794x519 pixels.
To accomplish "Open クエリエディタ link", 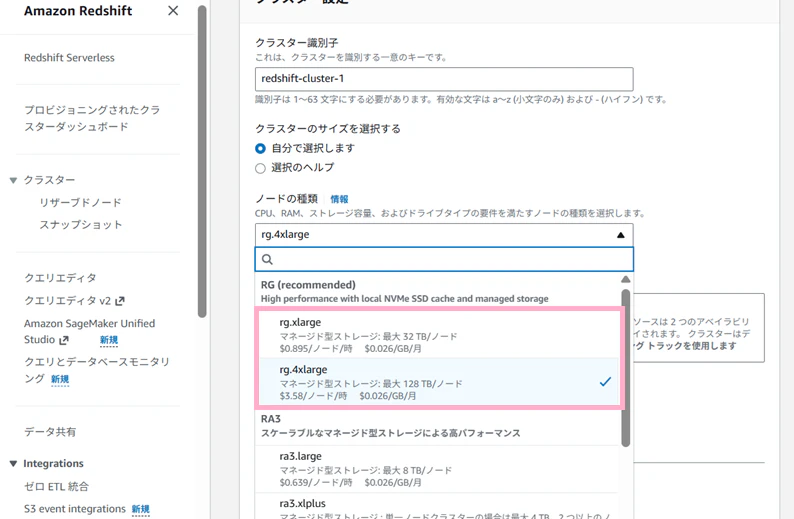I will tap(60, 278).
